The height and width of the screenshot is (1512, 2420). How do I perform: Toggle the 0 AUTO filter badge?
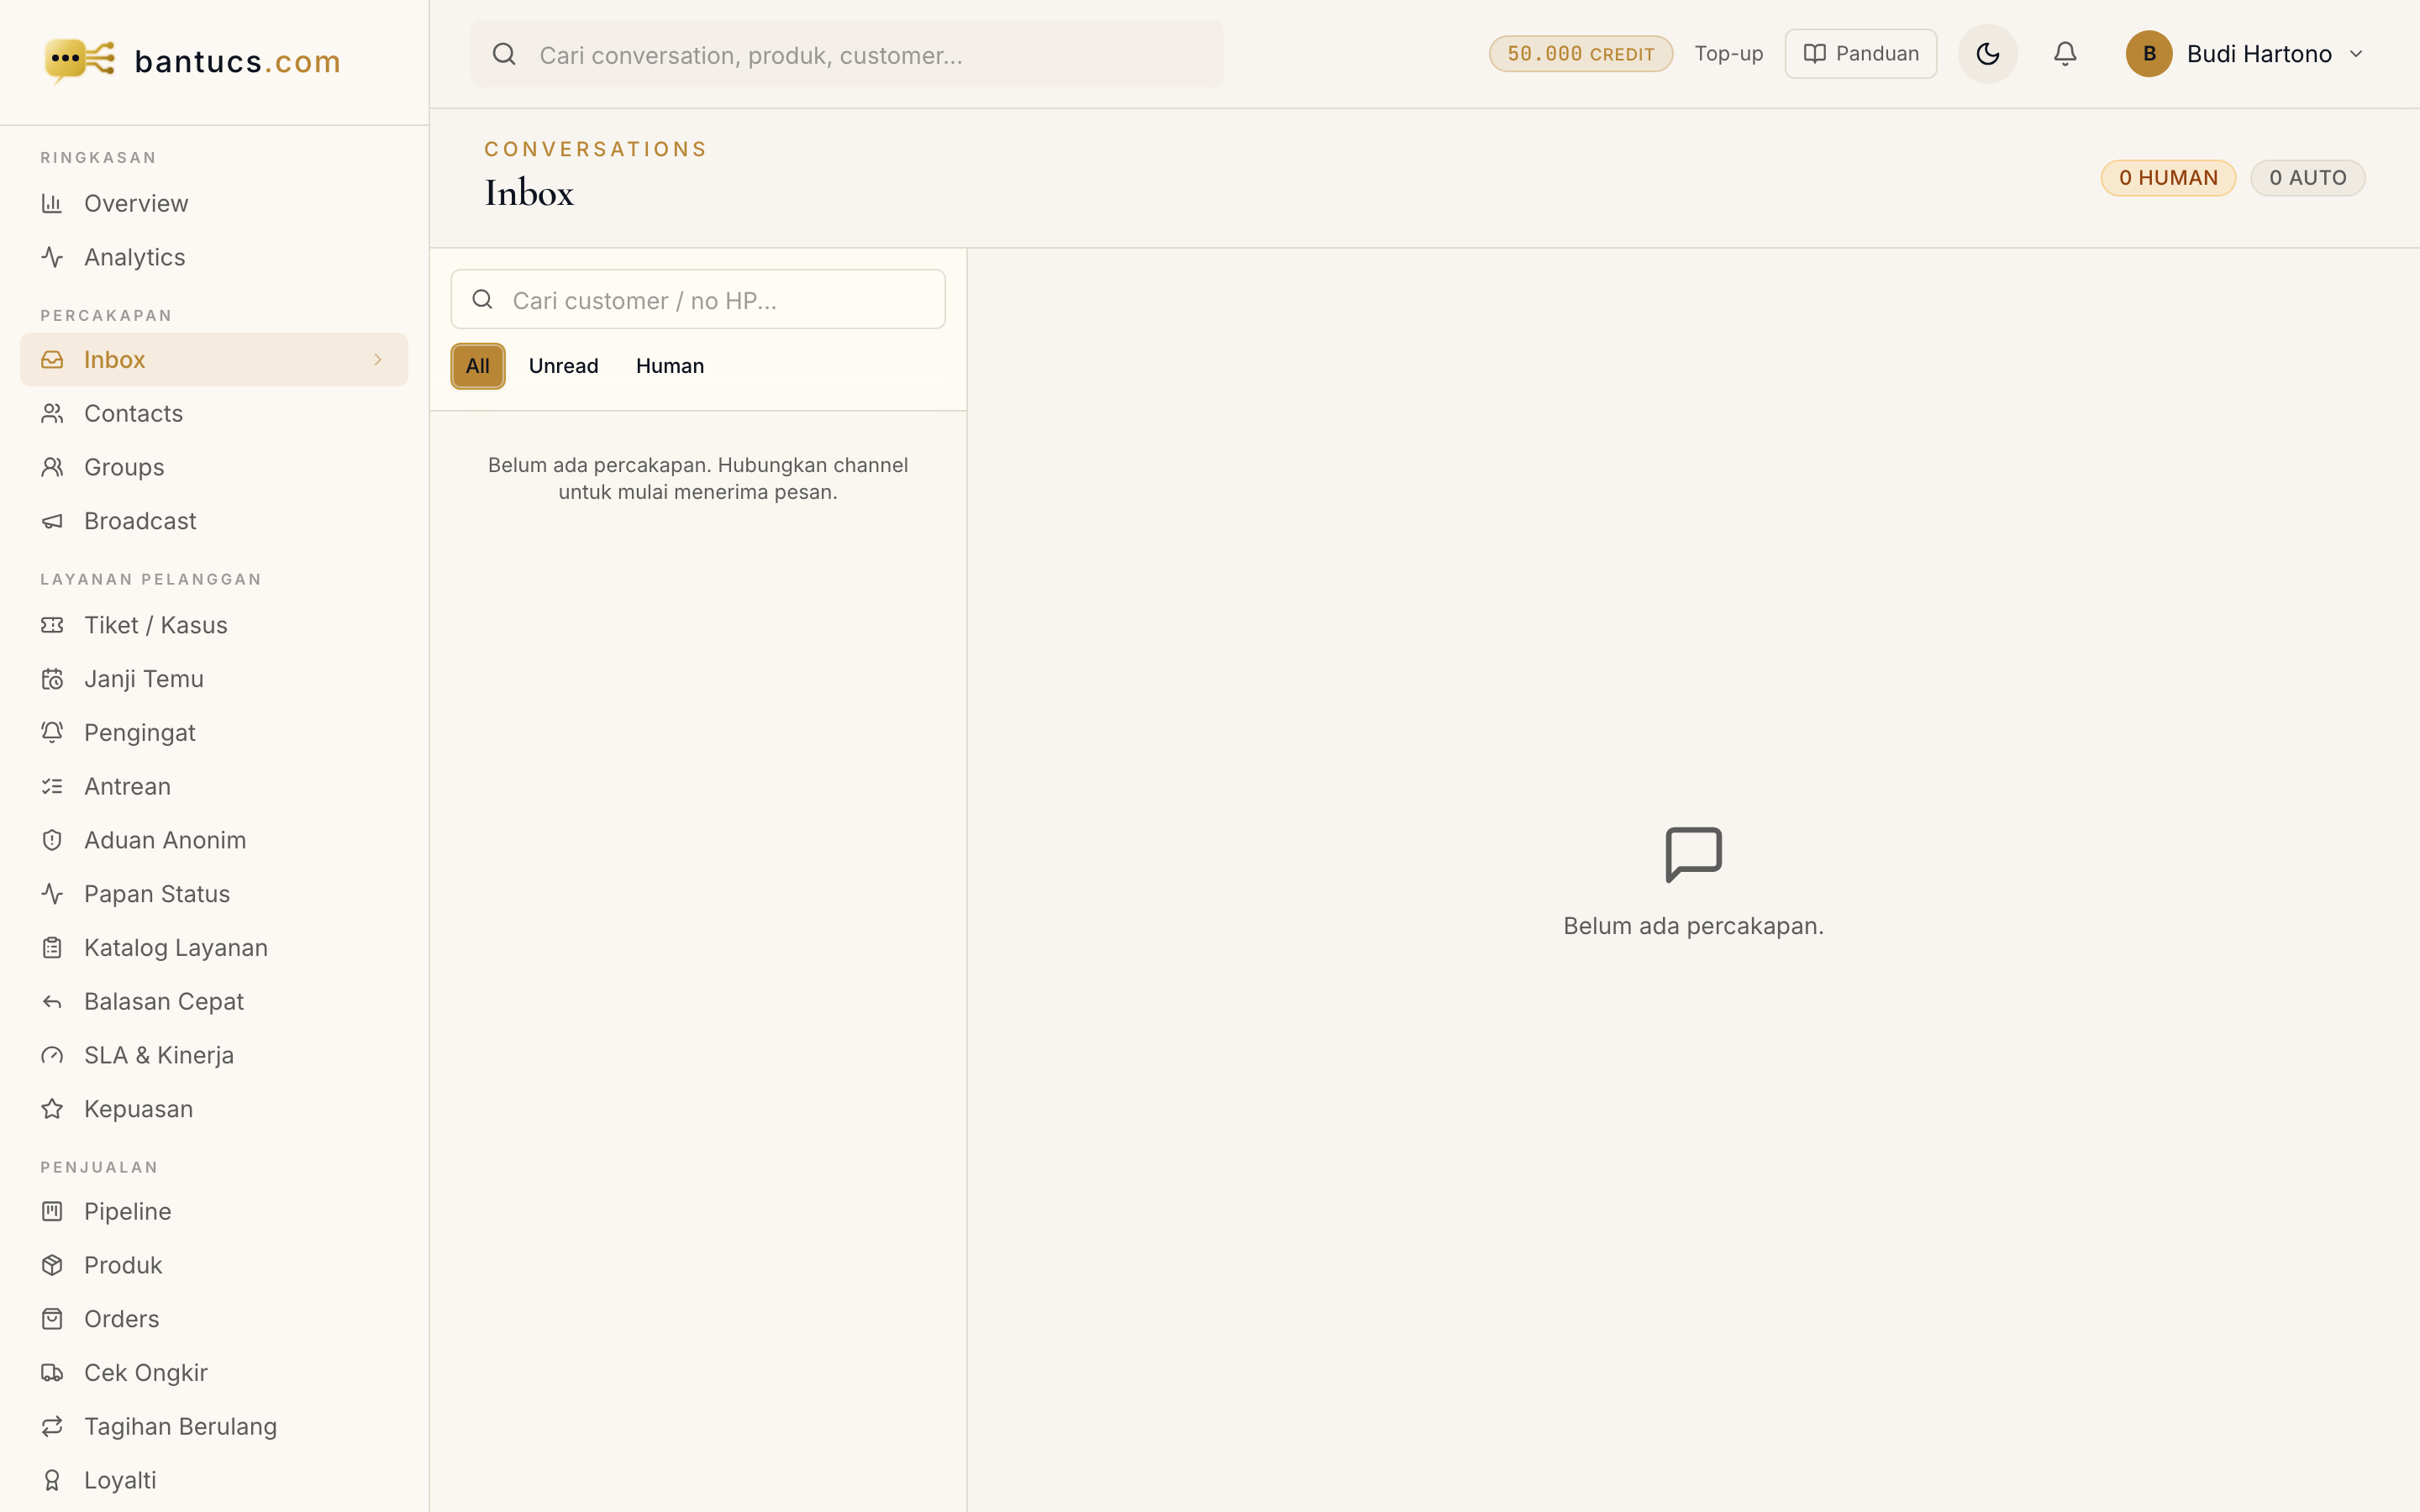coord(2307,178)
